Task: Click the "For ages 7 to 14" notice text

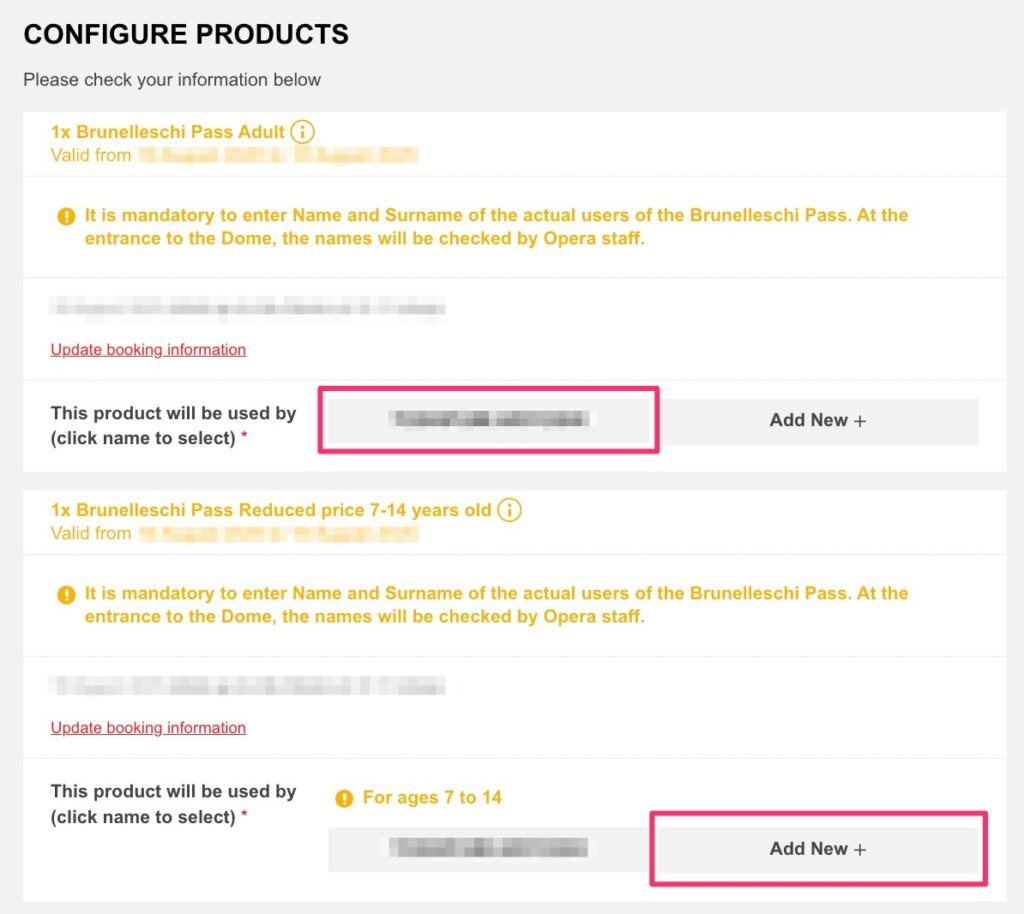Action: pos(432,798)
